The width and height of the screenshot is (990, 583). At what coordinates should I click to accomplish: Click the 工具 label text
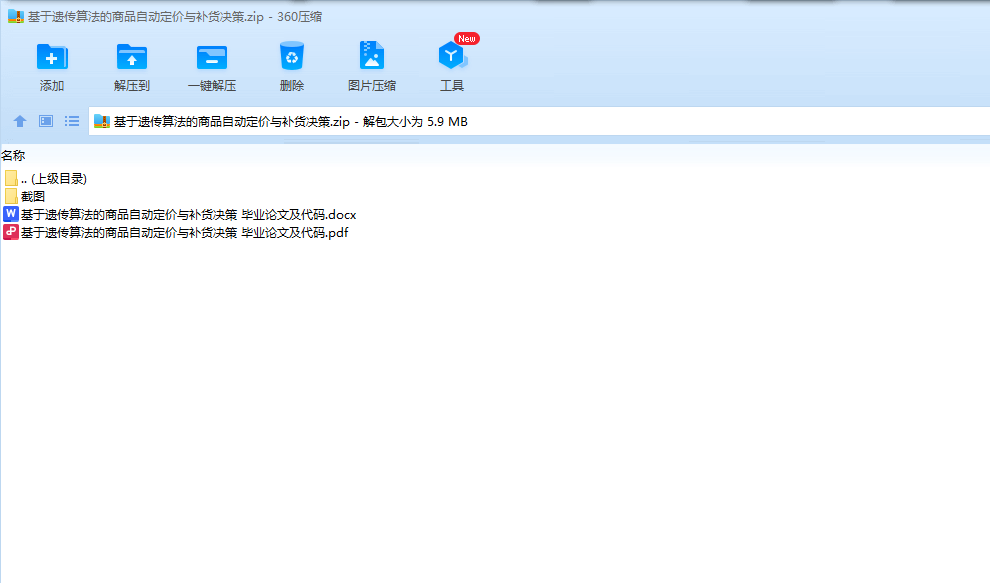(452, 86)
